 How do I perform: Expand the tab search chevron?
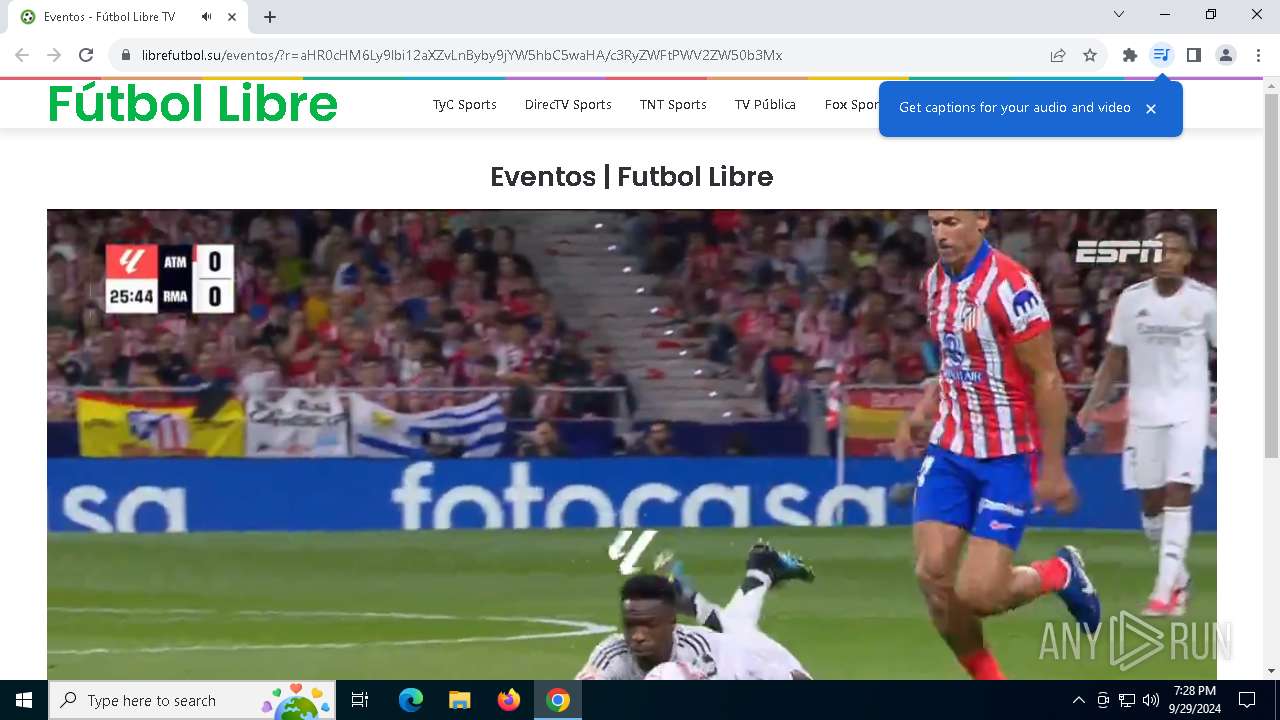pyautogui.click(x=1119, y=14)
